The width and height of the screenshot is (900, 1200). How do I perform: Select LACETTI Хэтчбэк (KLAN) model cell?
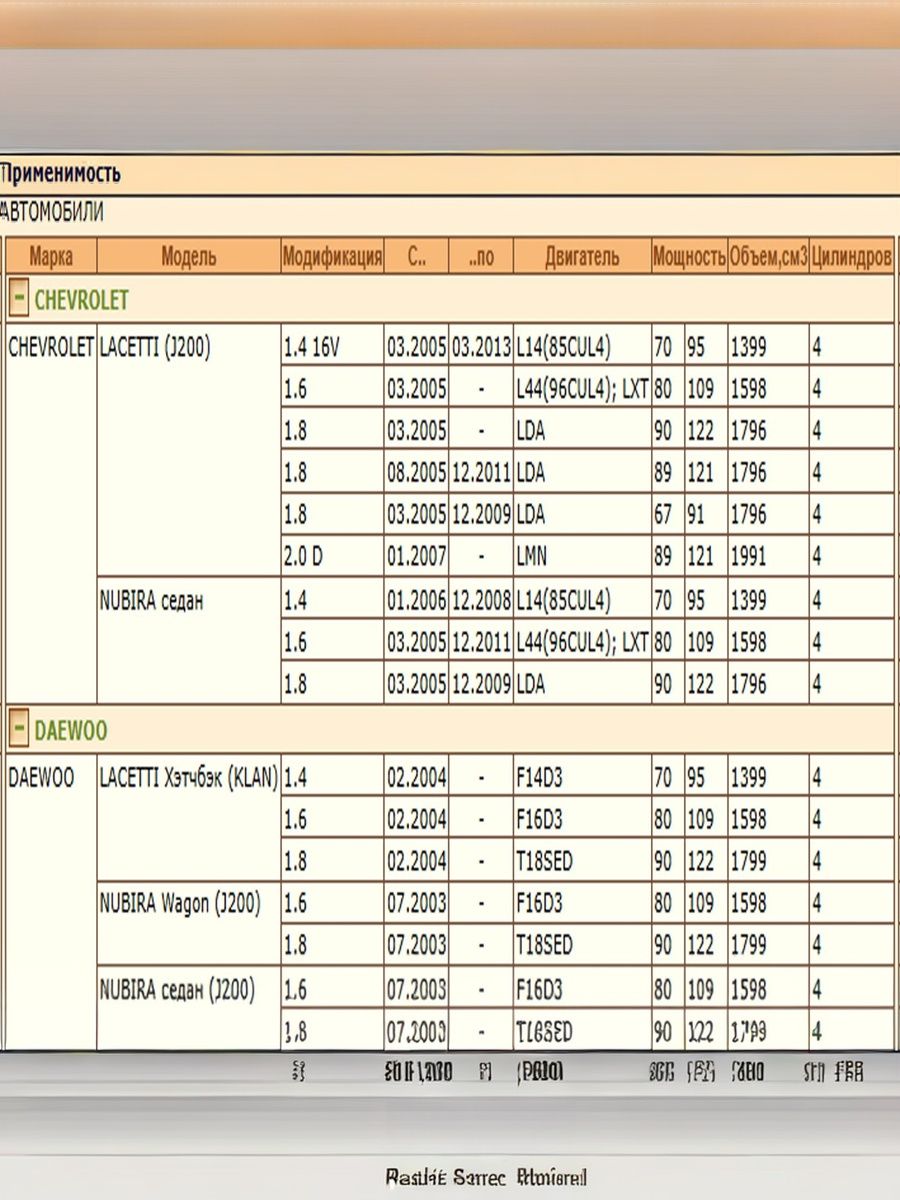click(188, 778)
